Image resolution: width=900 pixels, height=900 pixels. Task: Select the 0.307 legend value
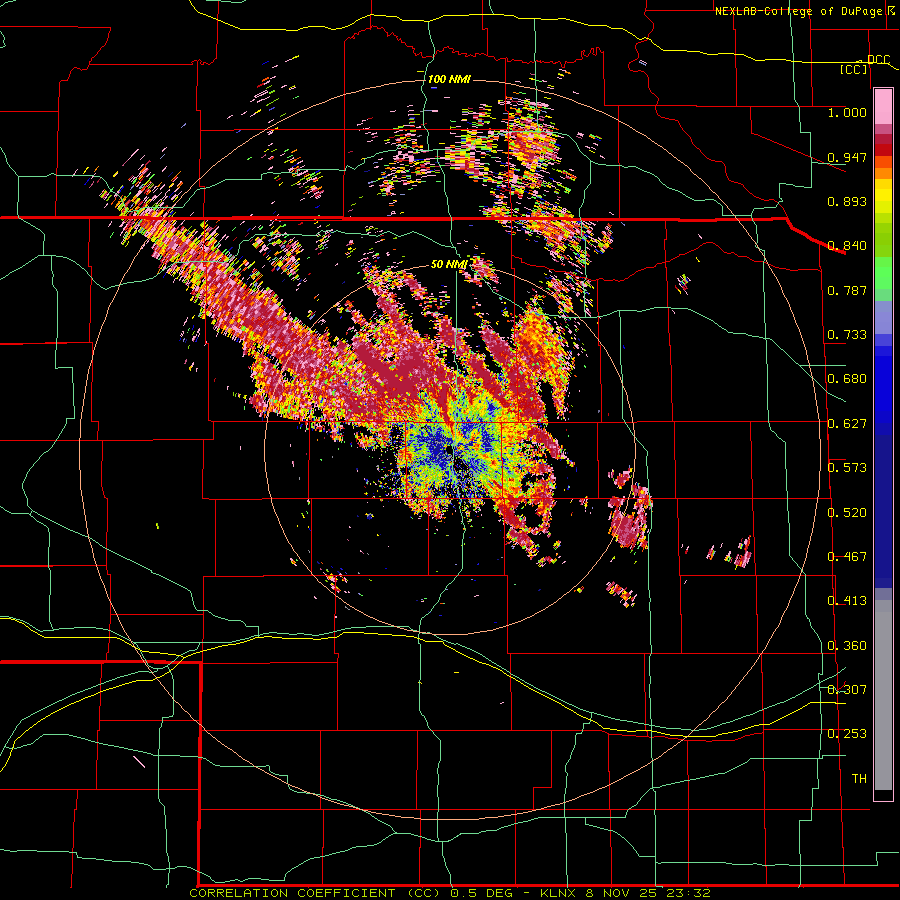click(x=847, y=689)
